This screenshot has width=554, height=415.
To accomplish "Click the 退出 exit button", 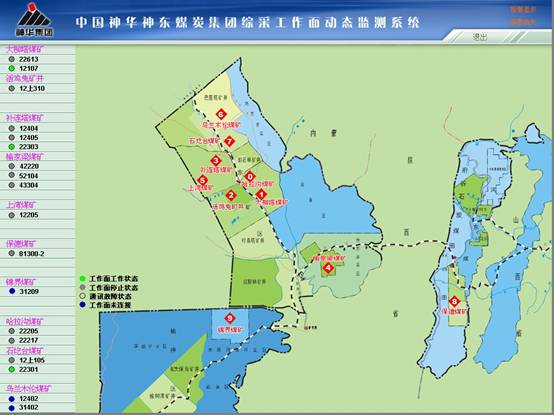I will [479, 37].
